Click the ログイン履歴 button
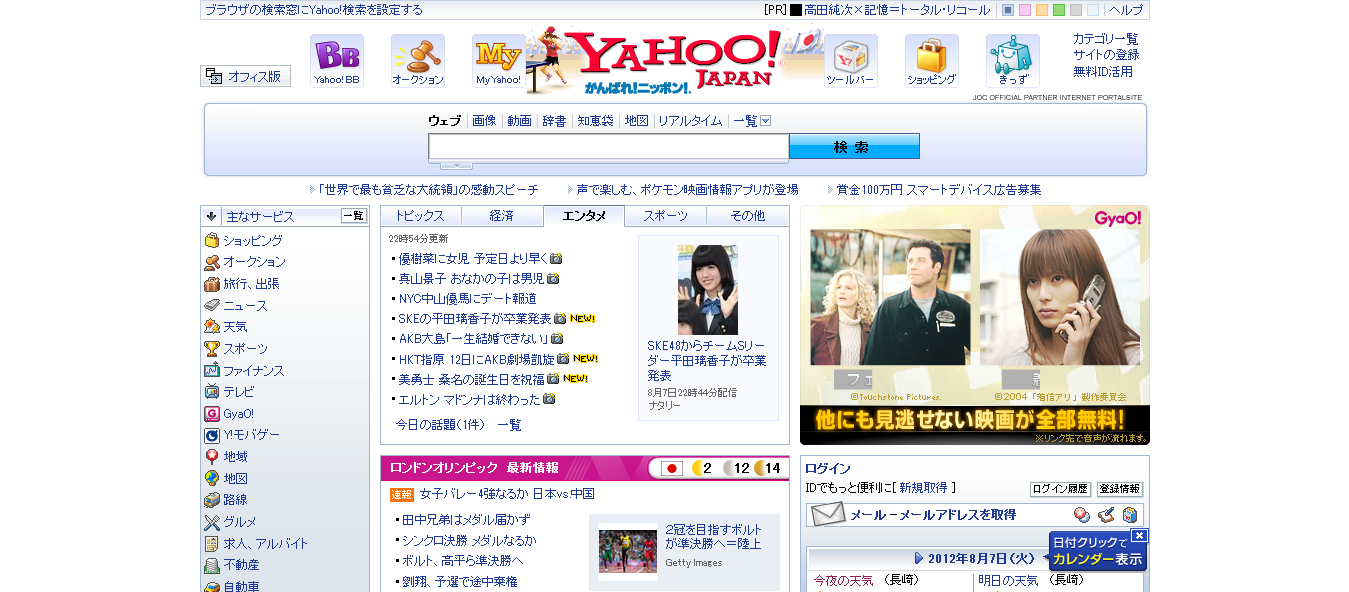This screenshot has height=592, width=1349. click(1060, 489)
